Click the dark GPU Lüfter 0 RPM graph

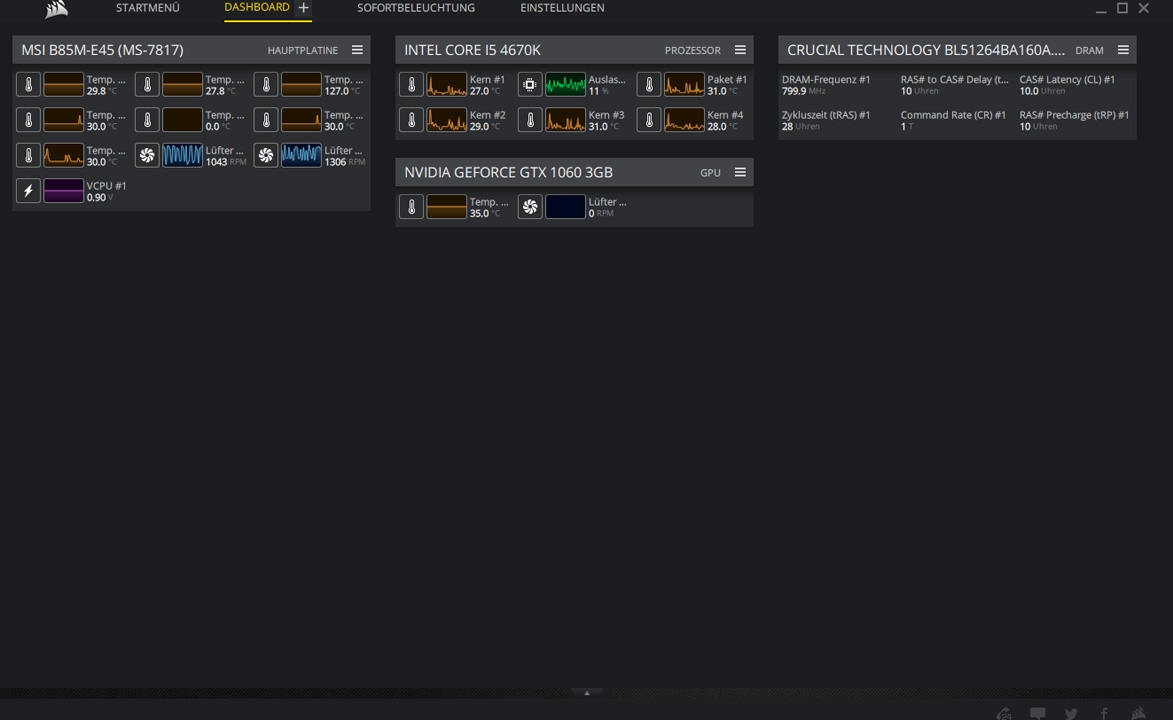[566, 207]
